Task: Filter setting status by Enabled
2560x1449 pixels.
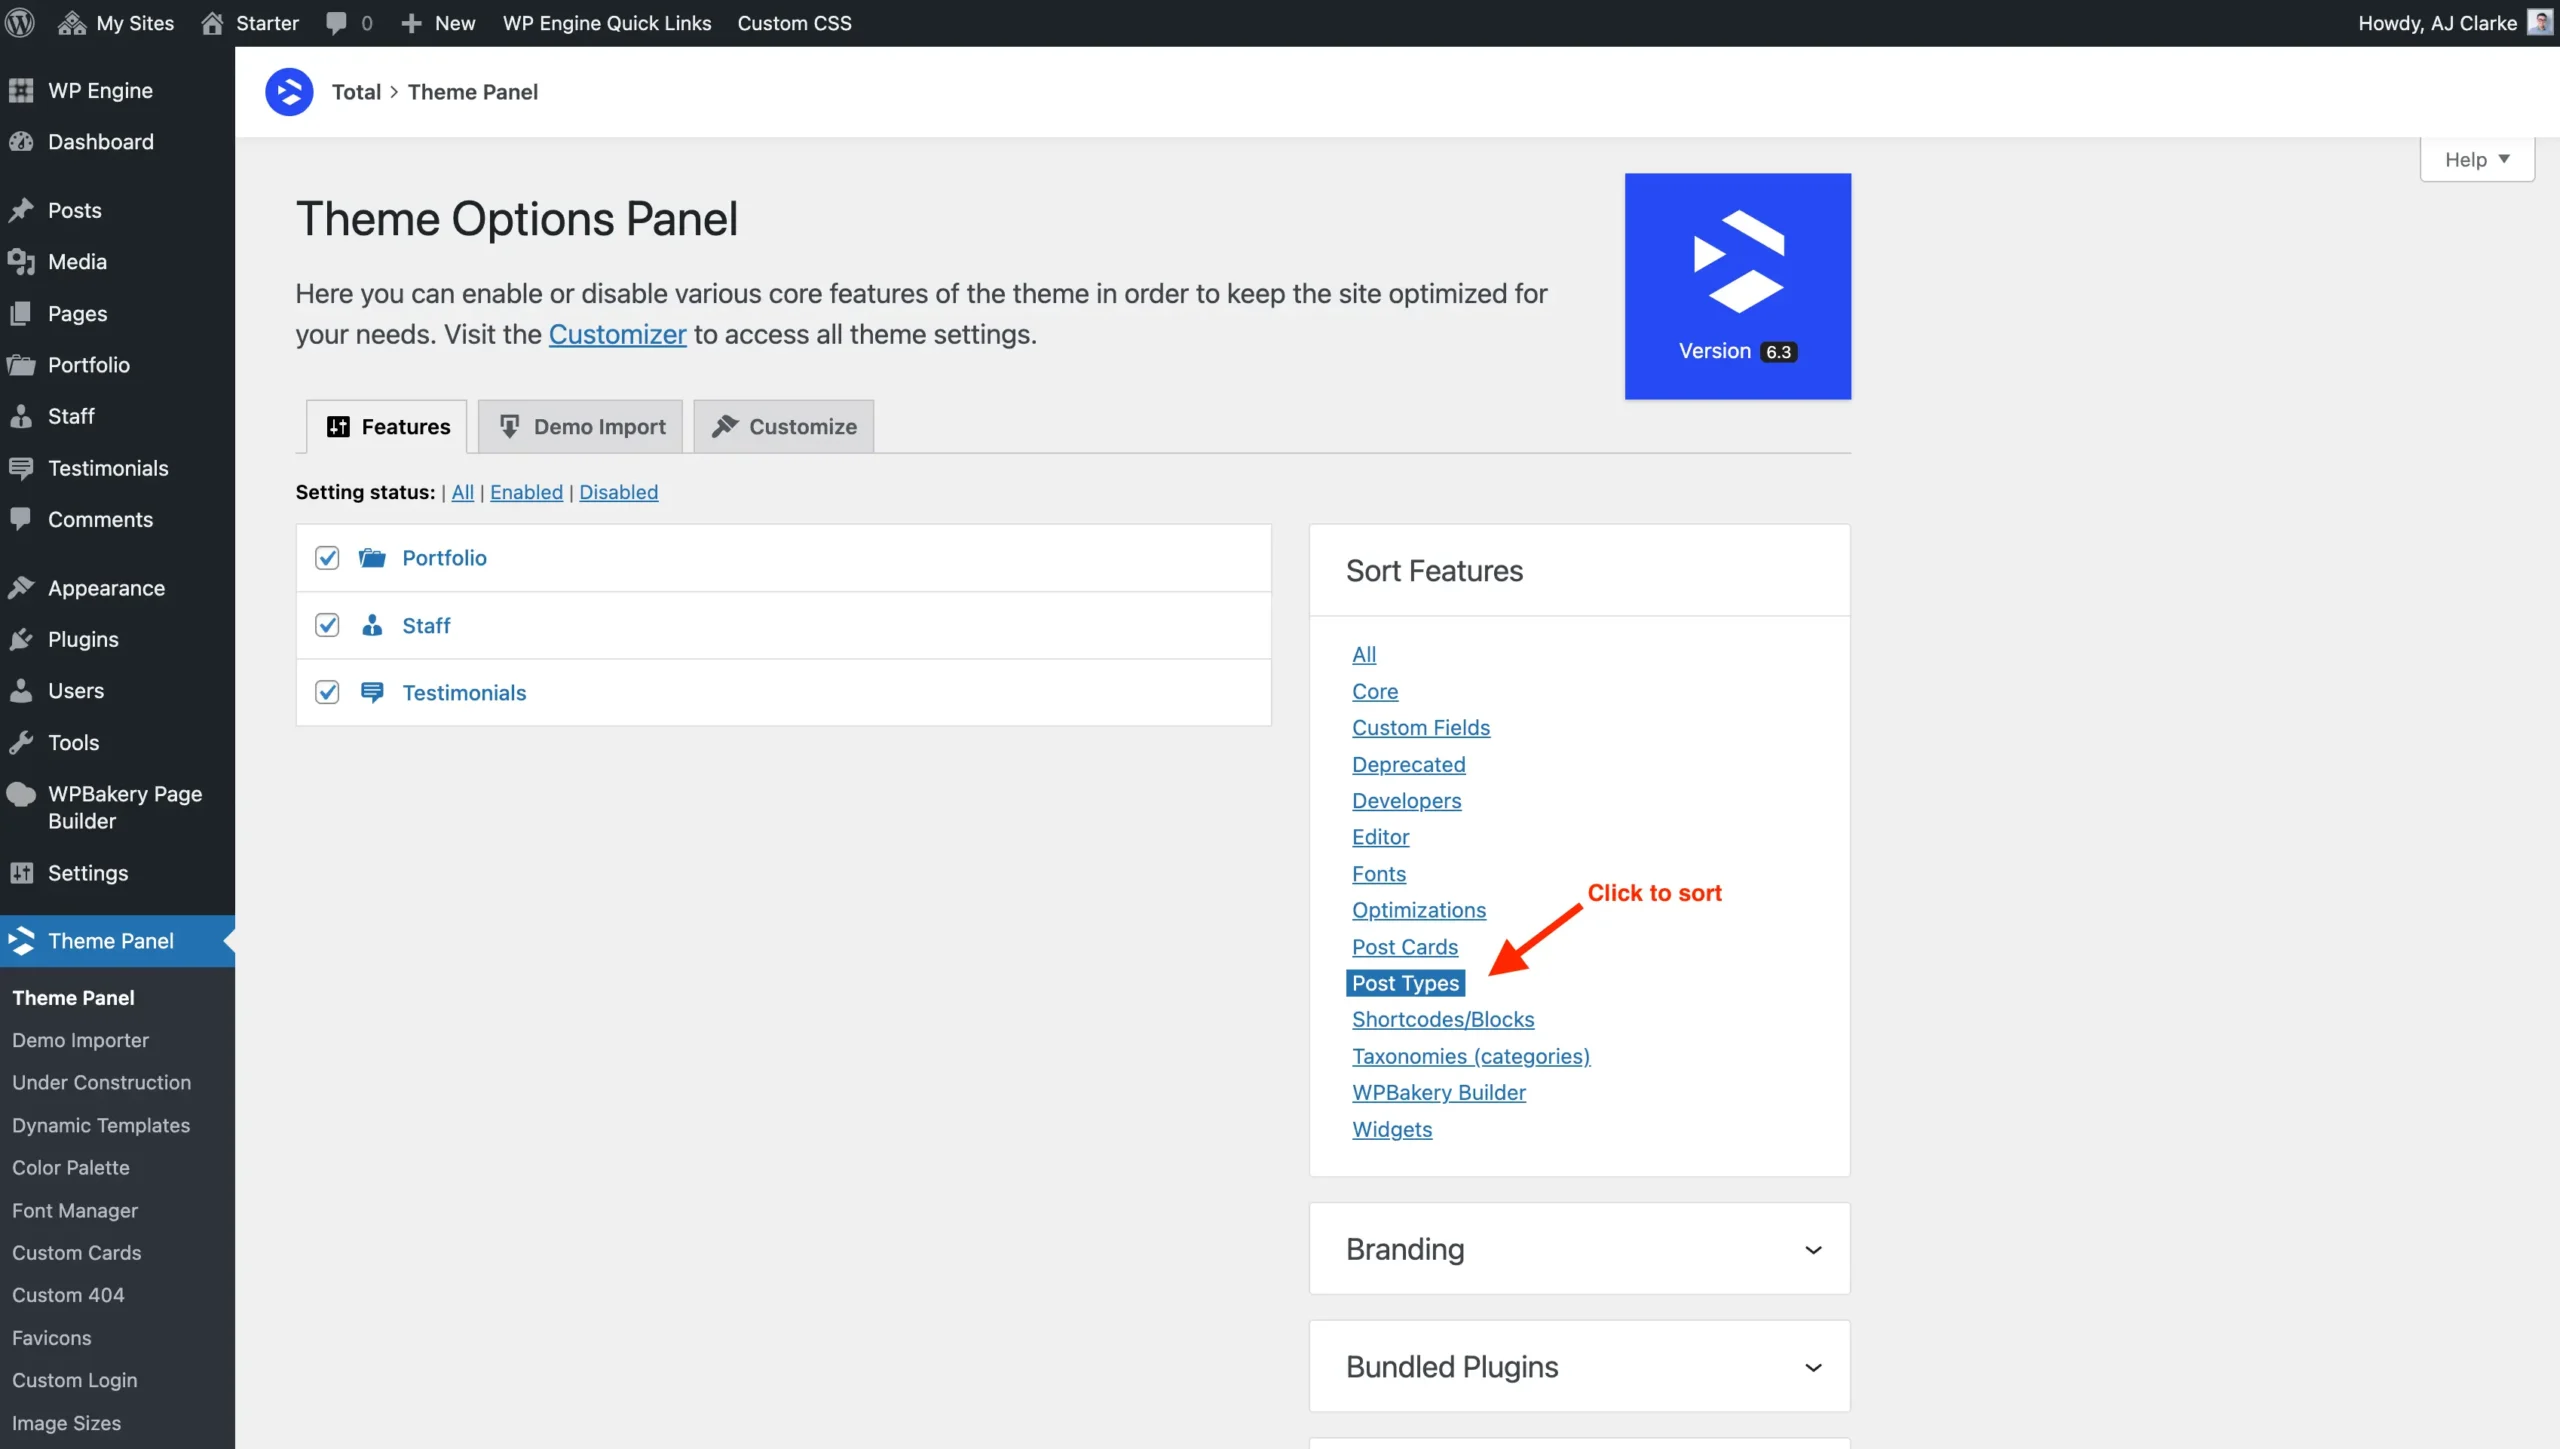Action: [x=526, y=492]
